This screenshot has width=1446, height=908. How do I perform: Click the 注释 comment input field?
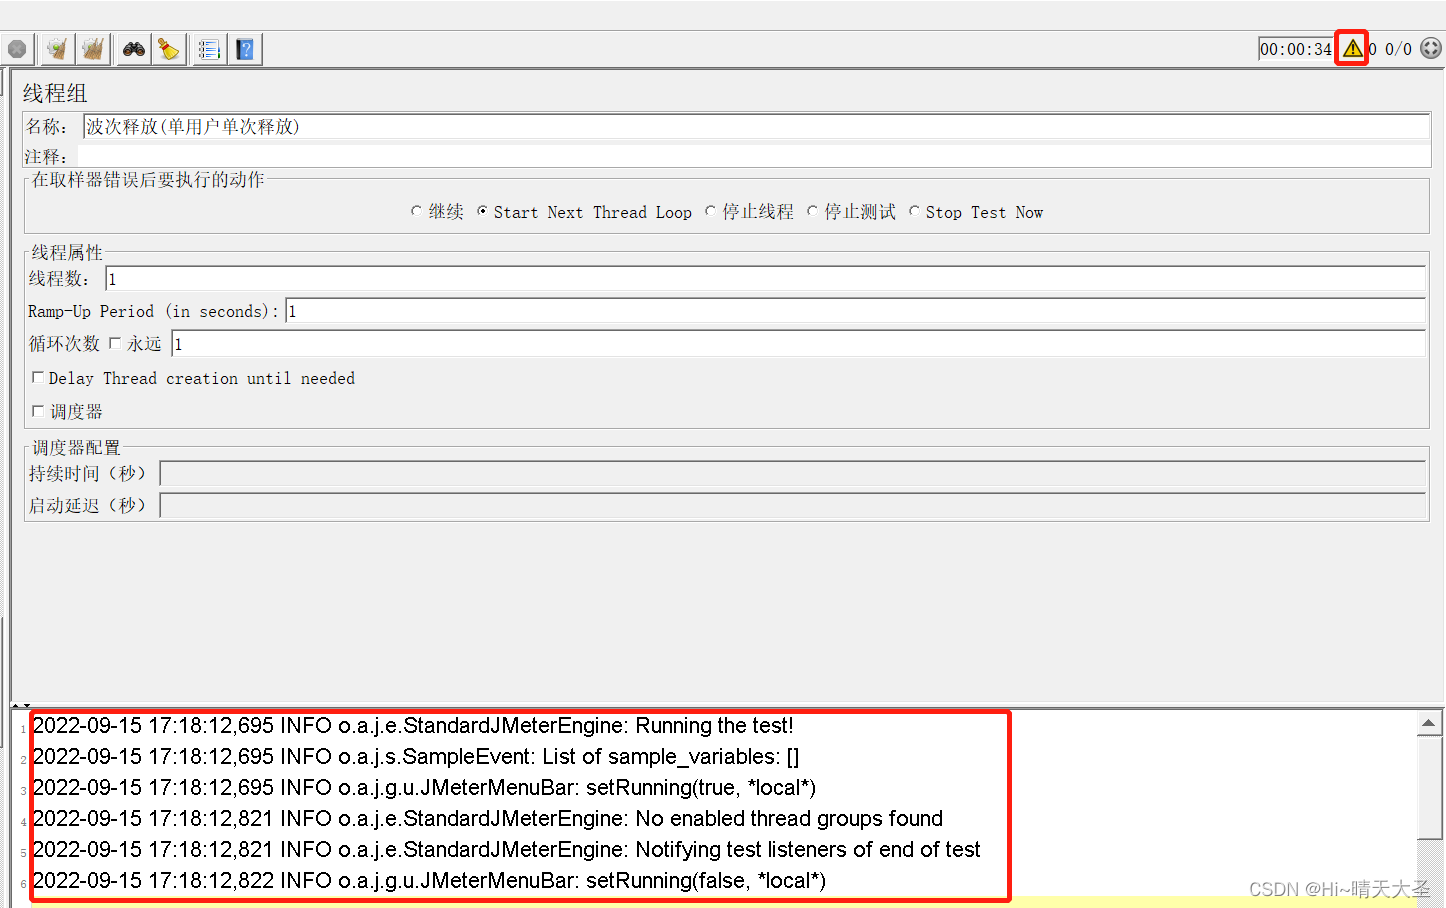coord(754,156)
